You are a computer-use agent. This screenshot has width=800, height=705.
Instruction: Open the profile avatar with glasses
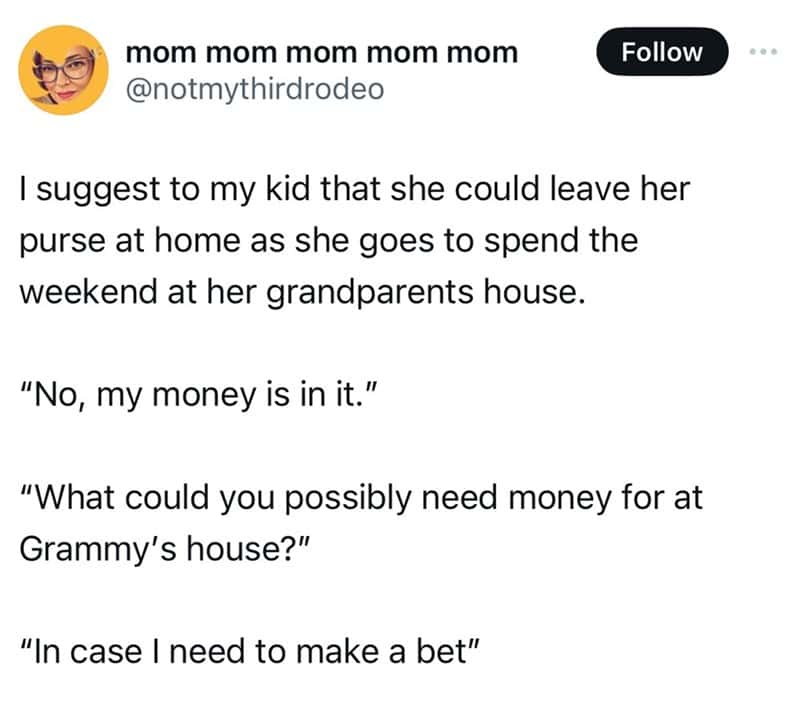[63, 70]
